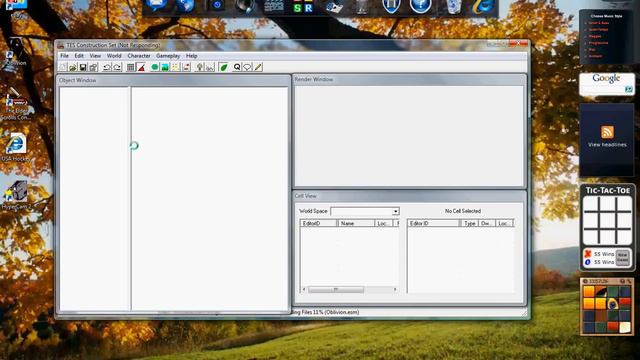Viewport: 640px width, 360px height.
Task: Click the center Tic-Tac-Toe square
Action: tap(607, 220)
